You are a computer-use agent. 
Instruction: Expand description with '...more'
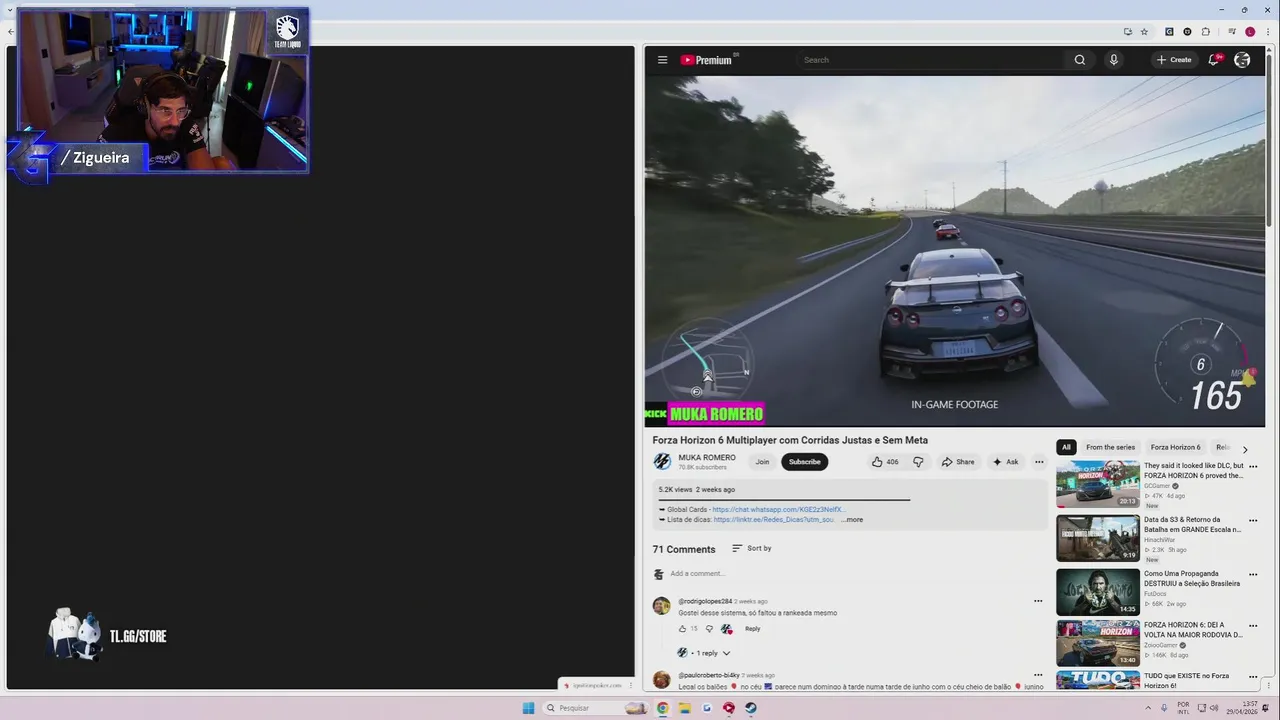click(852, 520)
